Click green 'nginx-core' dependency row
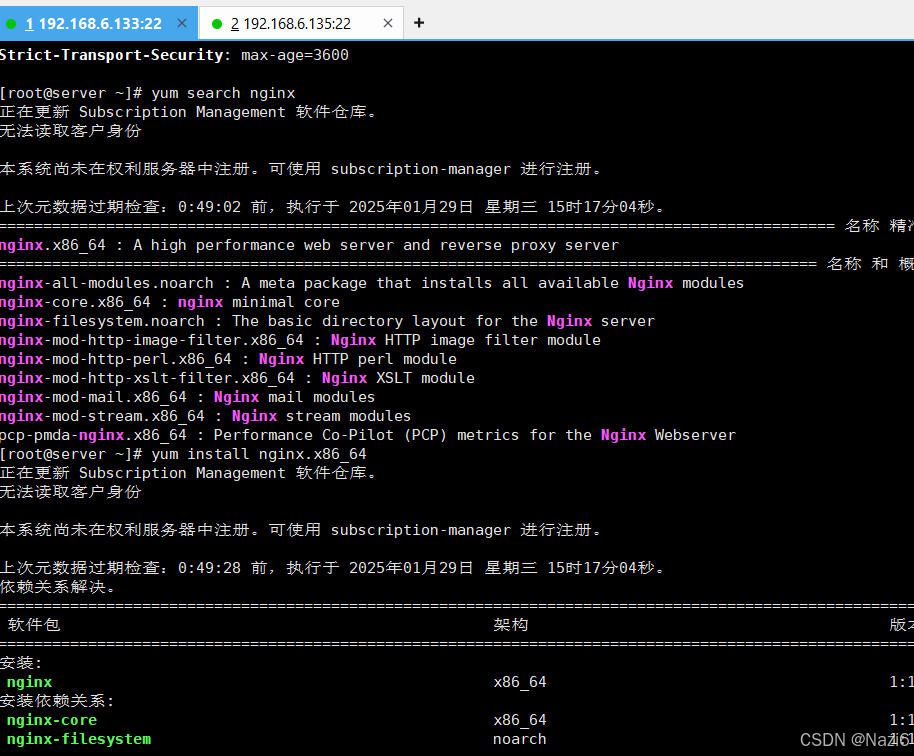The height and width of the screenshot is (756, 914). 52,720
